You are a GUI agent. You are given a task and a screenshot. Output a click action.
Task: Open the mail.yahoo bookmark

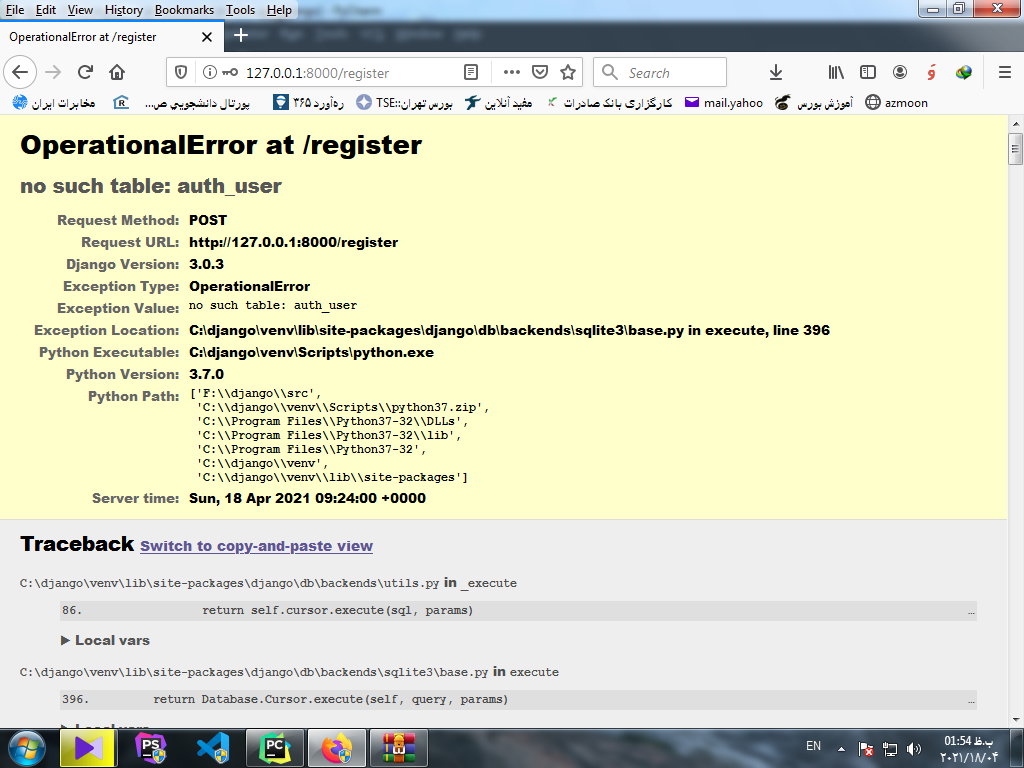point(724,103)
